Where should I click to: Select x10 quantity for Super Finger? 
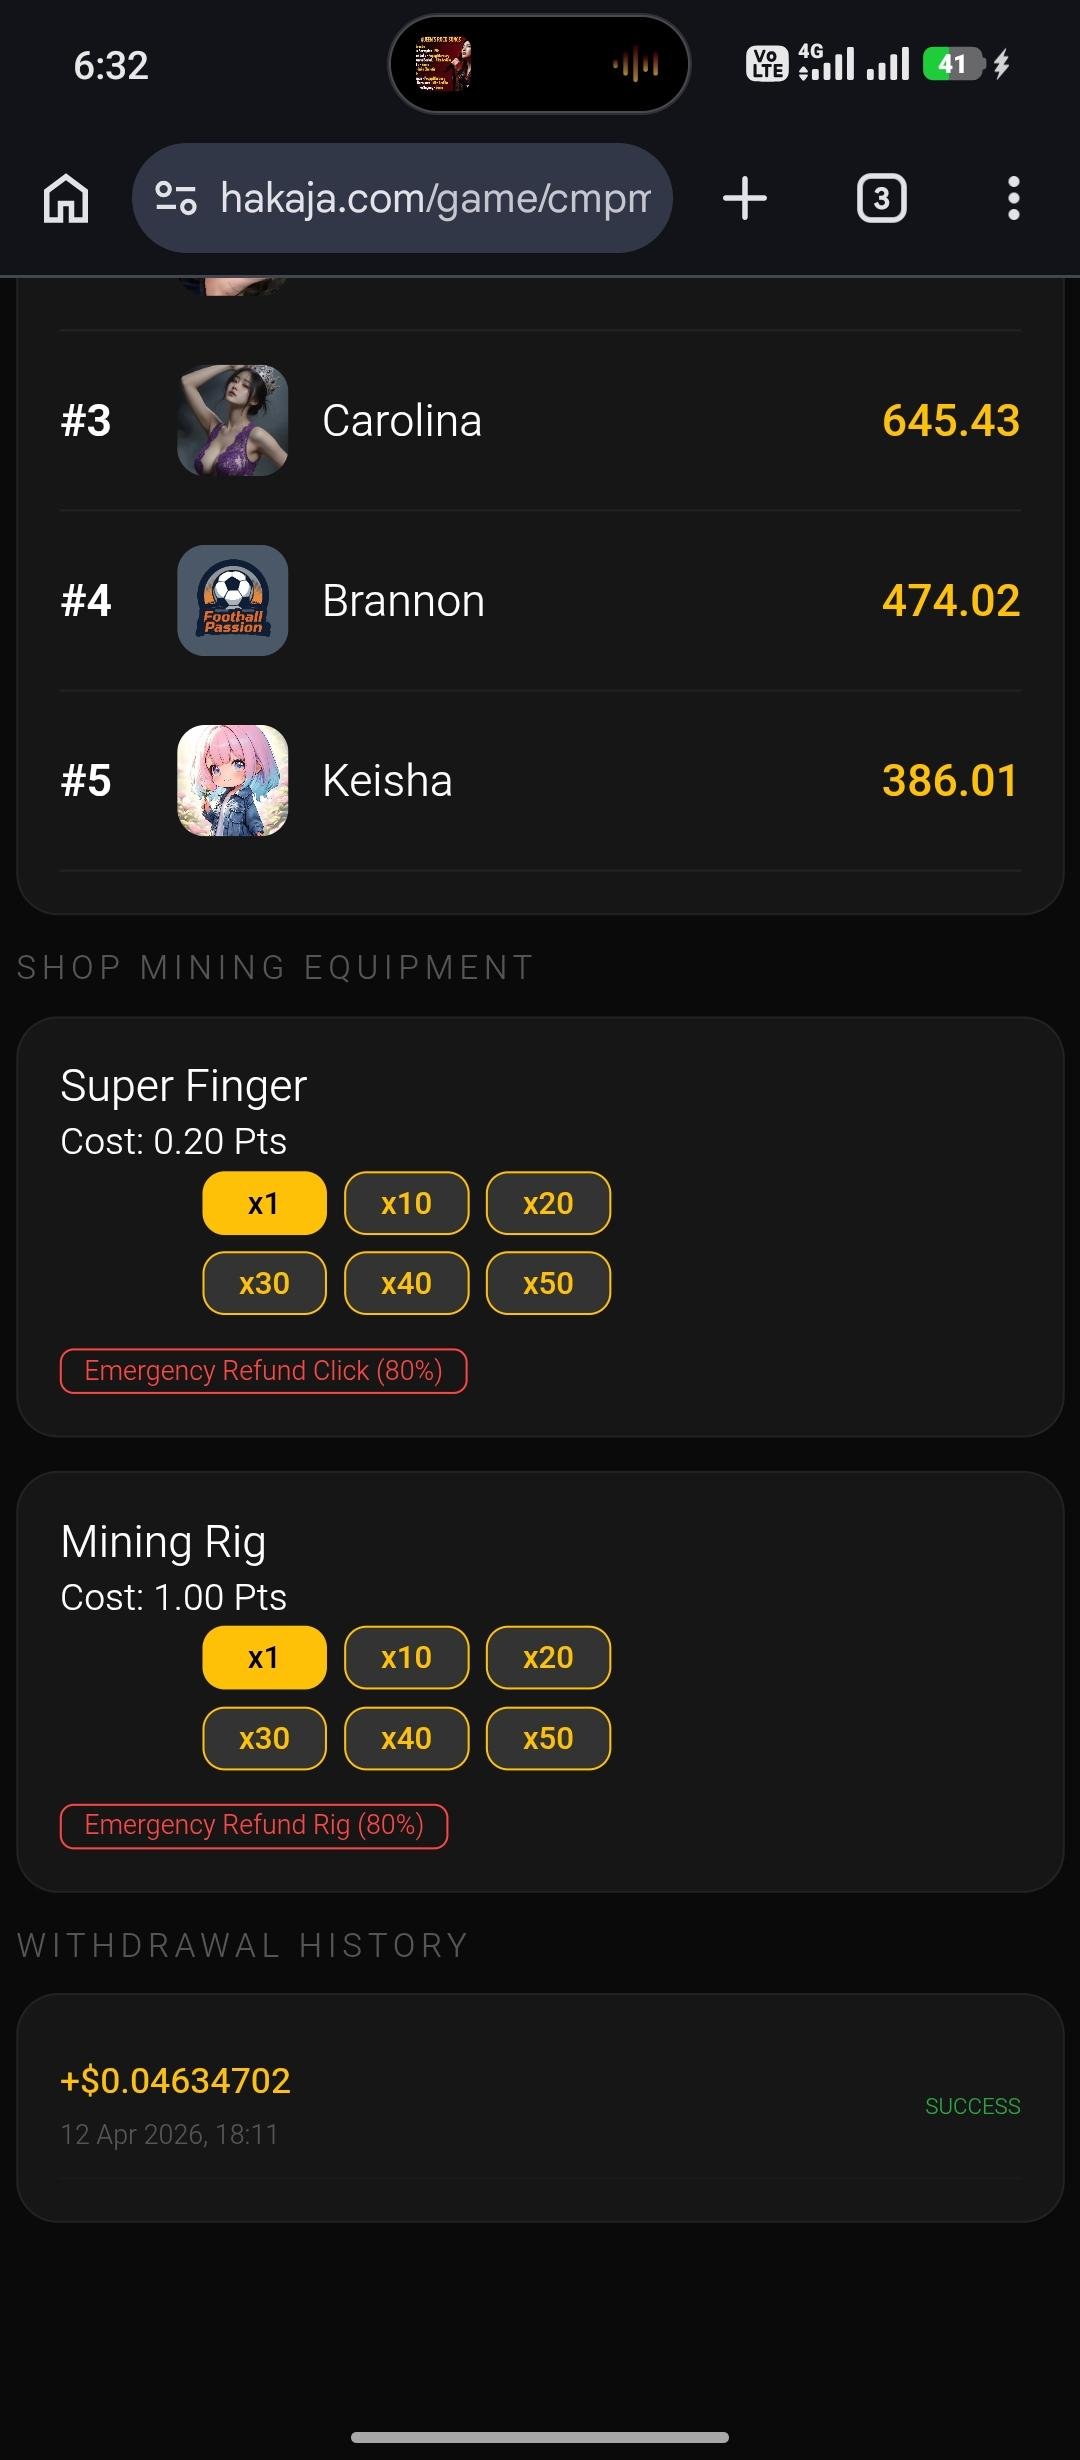[406, 1203]
